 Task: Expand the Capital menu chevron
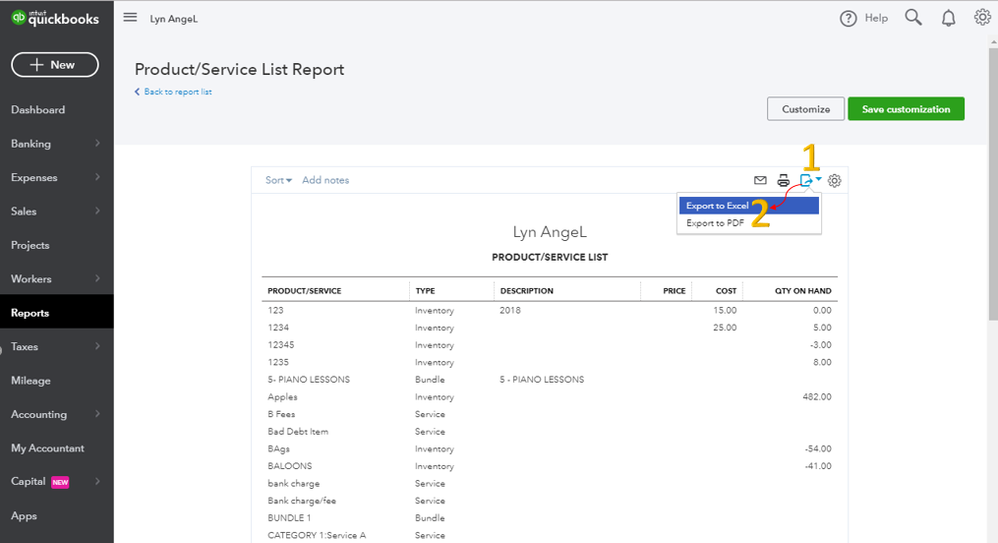coord(97,481)
